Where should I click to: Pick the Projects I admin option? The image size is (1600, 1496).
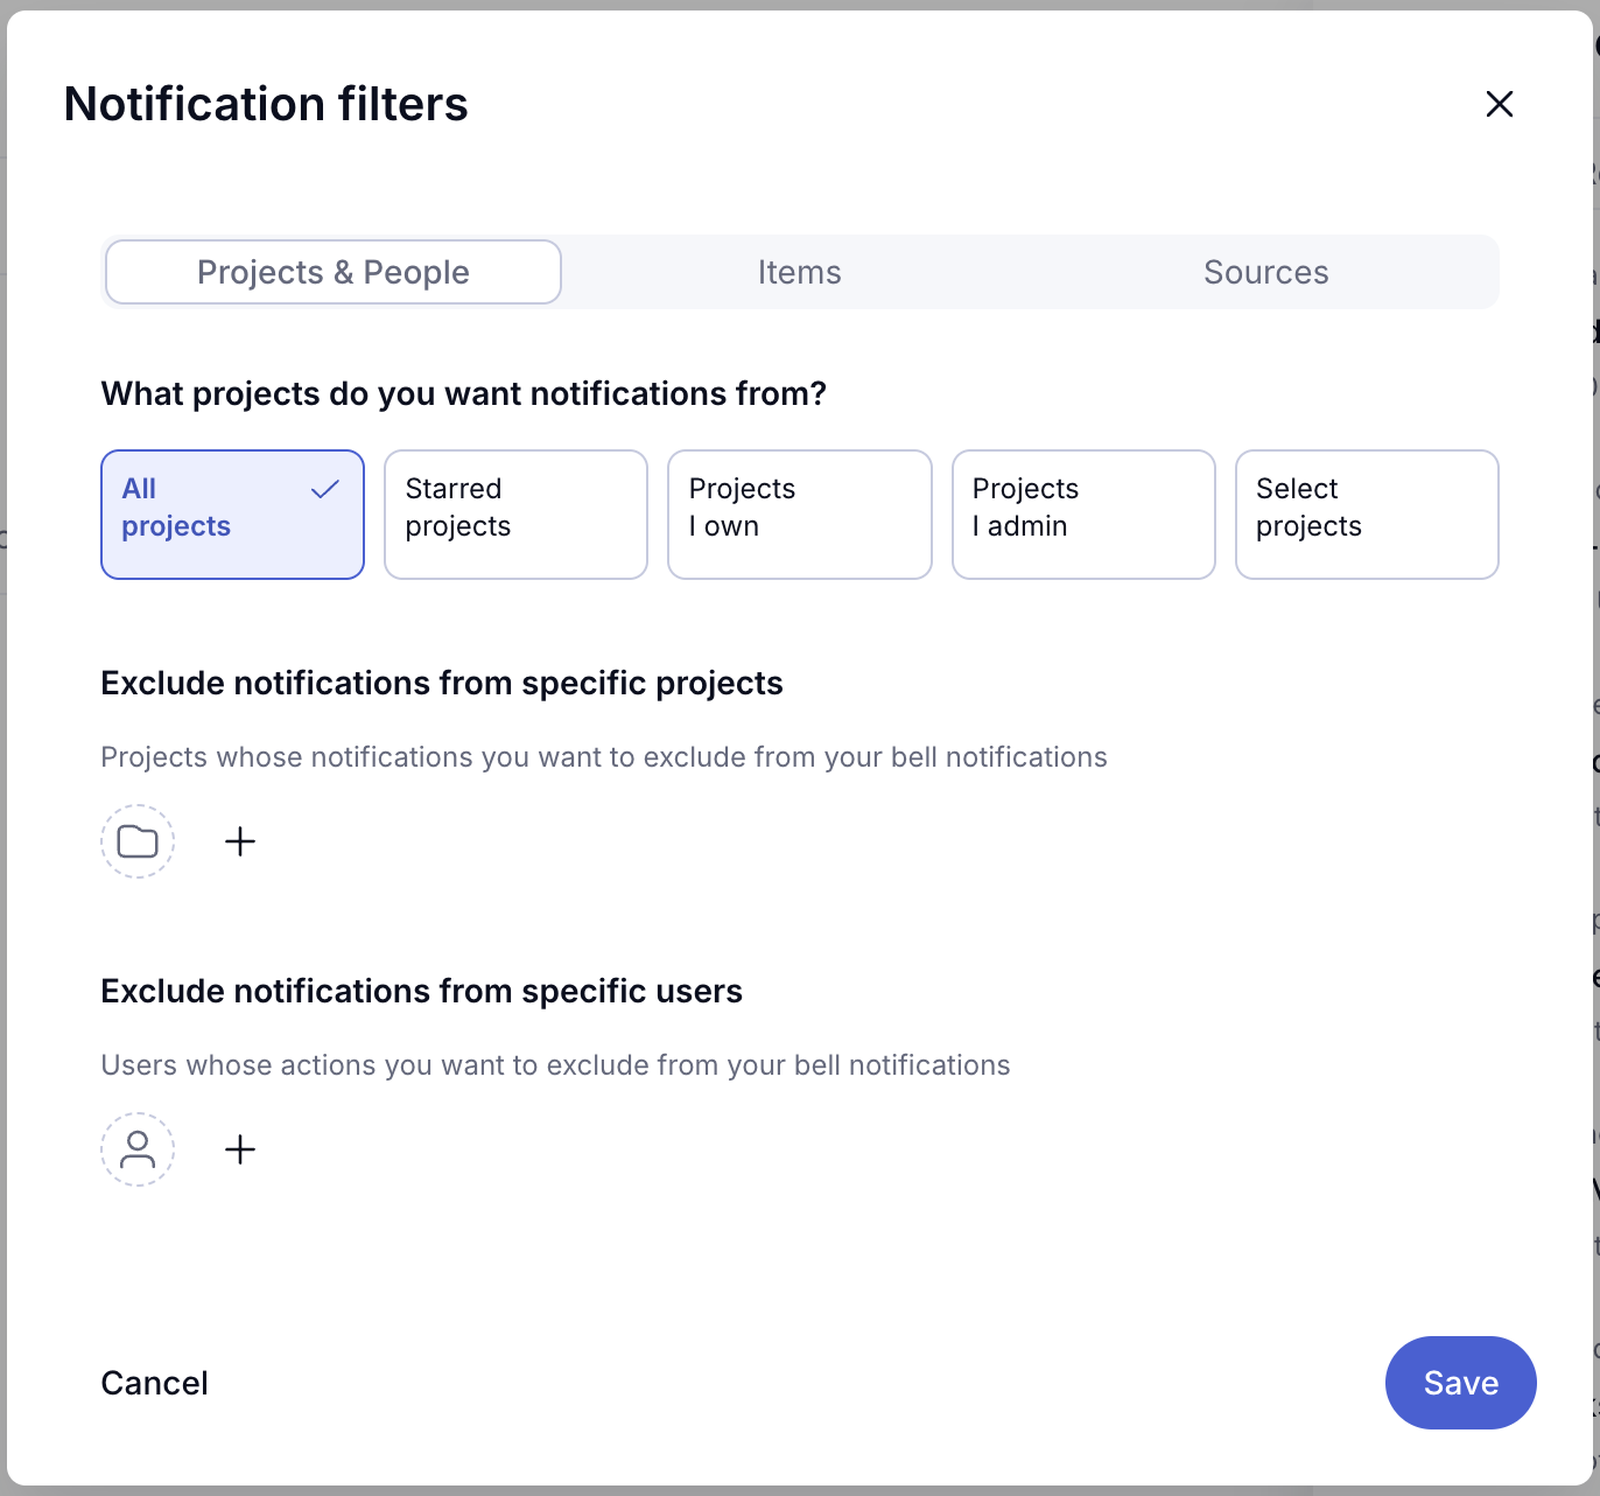1084,514
